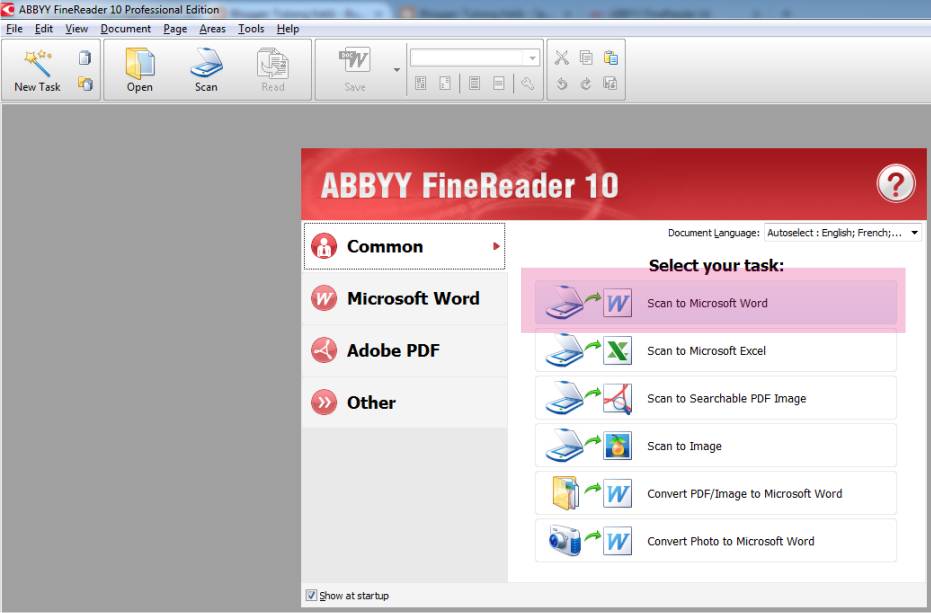The height and width of the screenshot is (613, 931).
Task: Click the Read toolbar icon
Action: click(x=273, y=64)
